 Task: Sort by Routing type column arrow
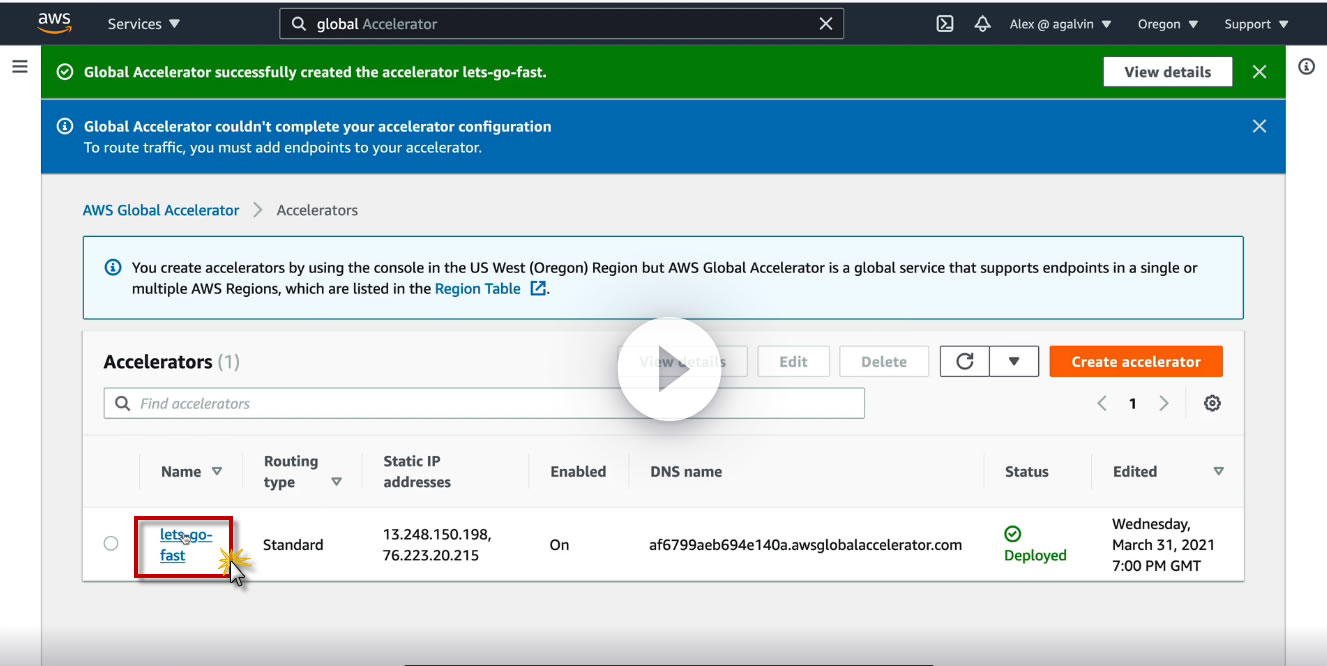[x=337, y=482]
